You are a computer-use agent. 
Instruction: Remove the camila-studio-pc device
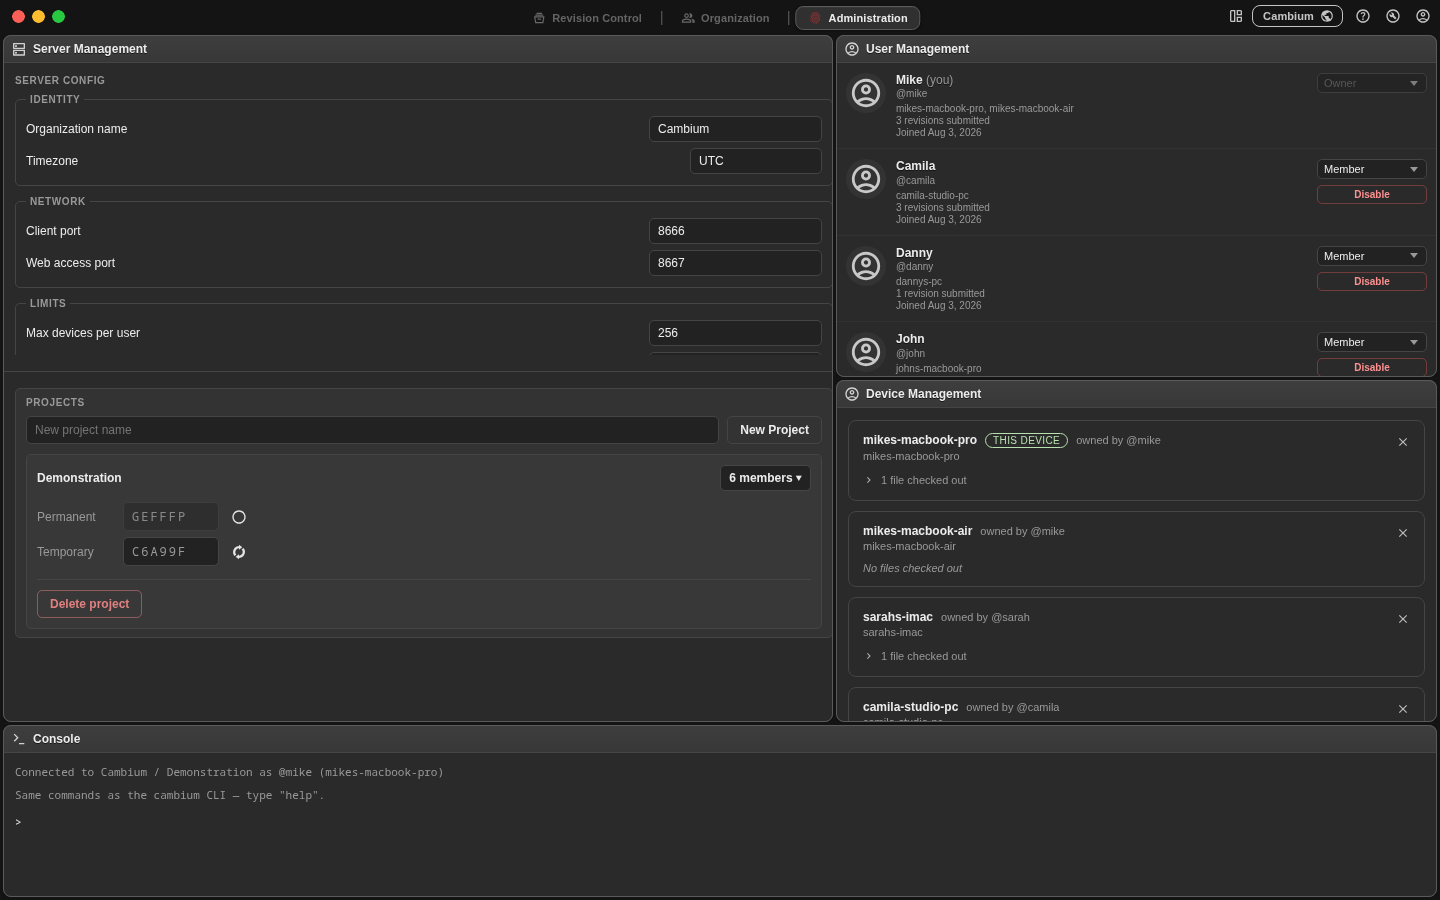coord(1403,709)
